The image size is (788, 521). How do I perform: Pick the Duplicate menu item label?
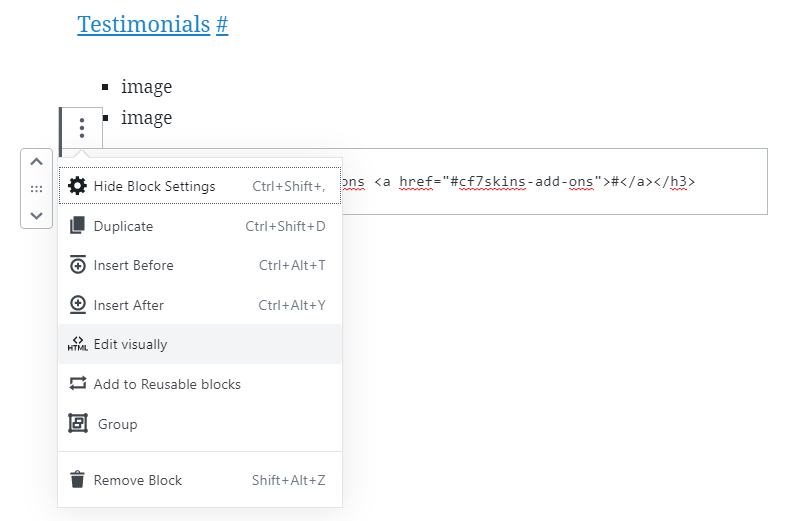123,226
